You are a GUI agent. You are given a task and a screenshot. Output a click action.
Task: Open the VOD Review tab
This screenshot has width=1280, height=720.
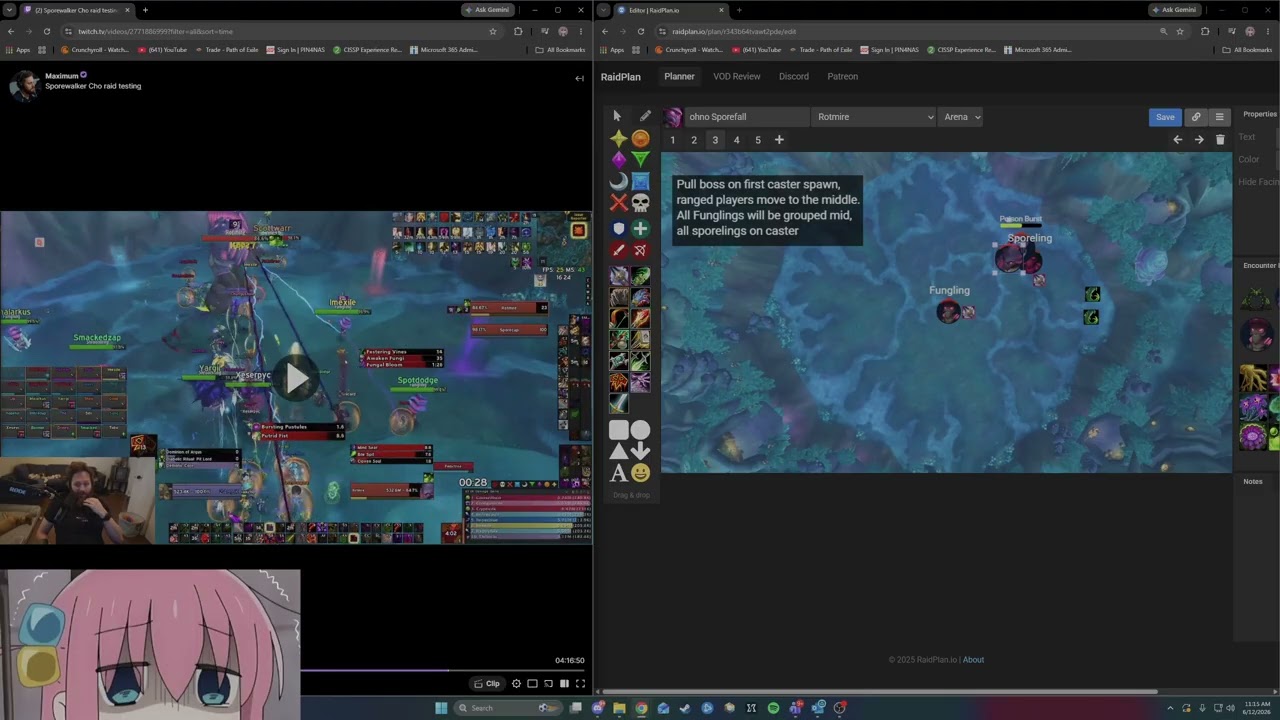(x=737, y=76)
